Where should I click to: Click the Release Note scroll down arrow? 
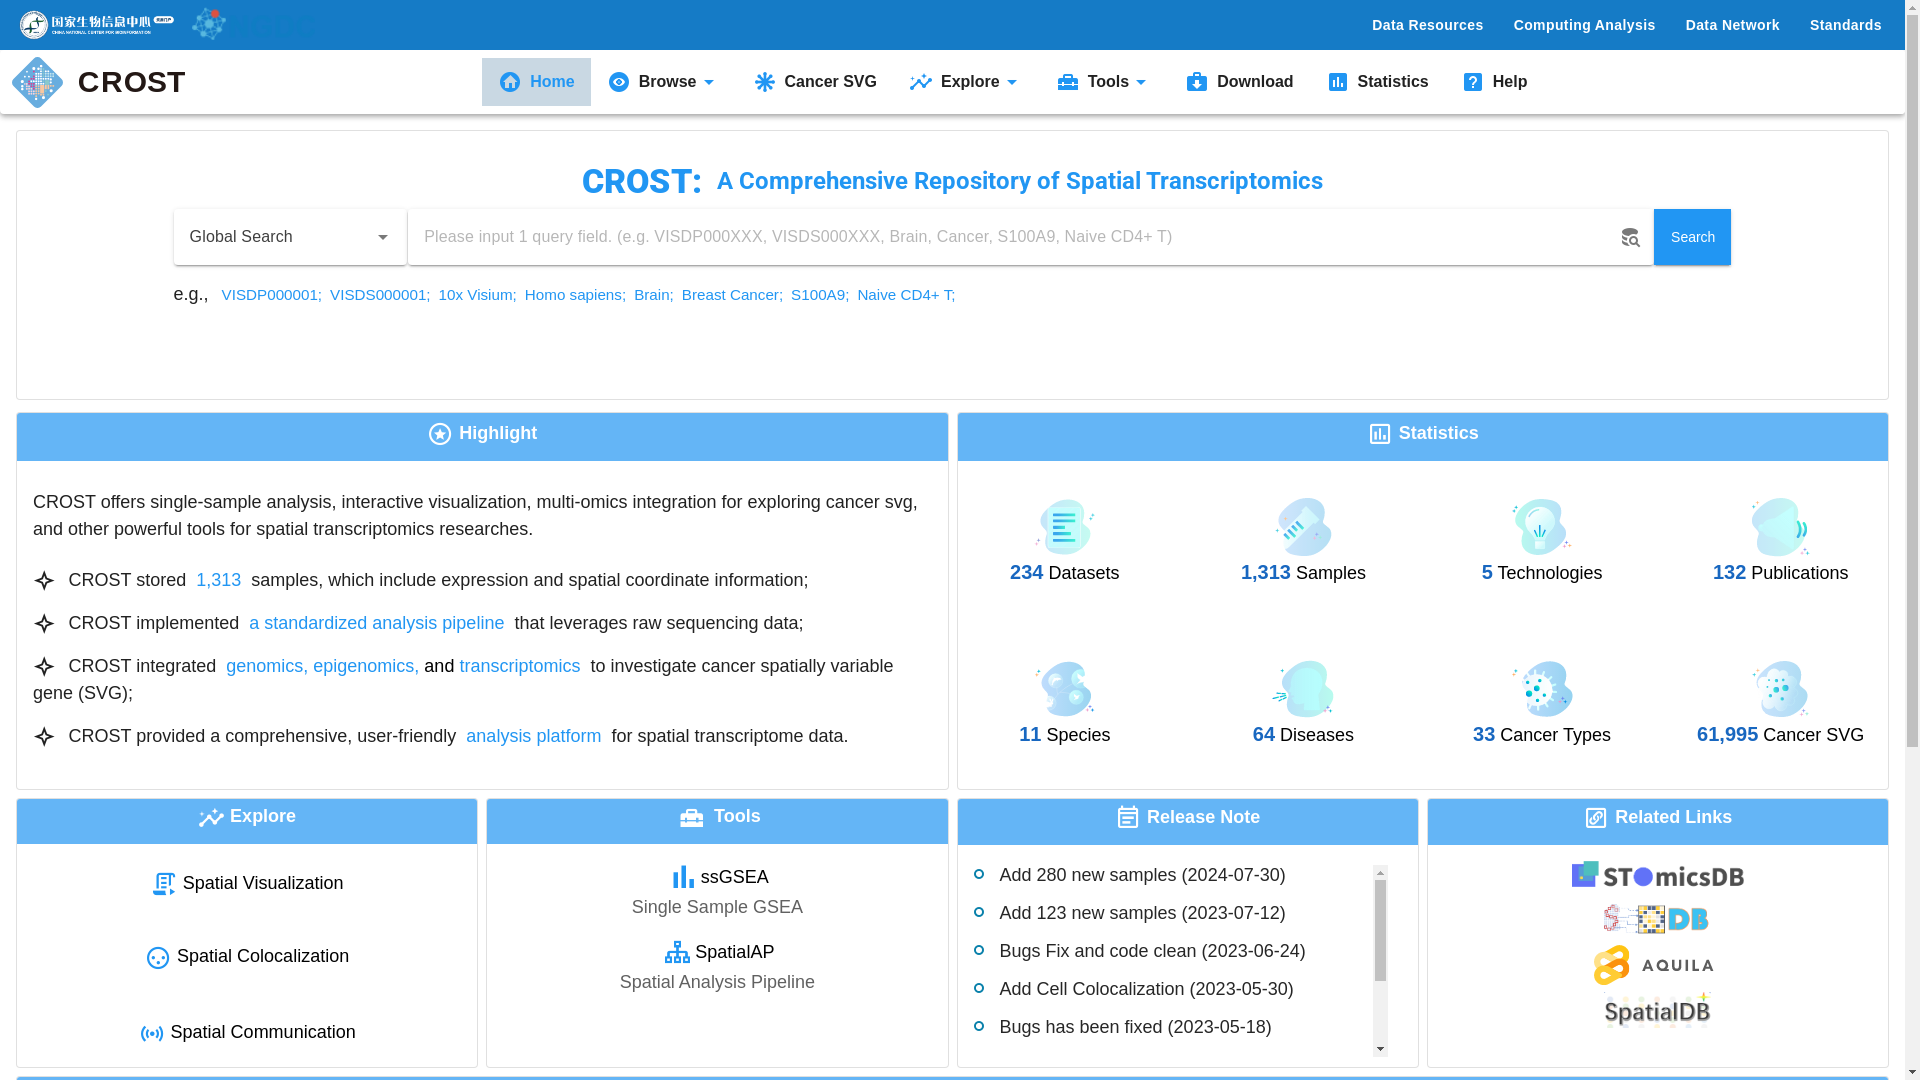pyautogui.click(x=1380, y=1049)
